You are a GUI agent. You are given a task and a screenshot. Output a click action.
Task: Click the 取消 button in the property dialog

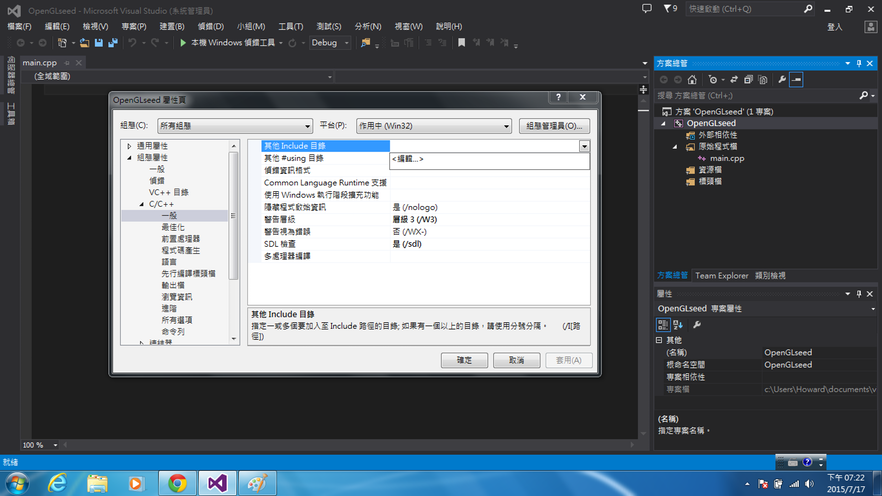(516, 360)
